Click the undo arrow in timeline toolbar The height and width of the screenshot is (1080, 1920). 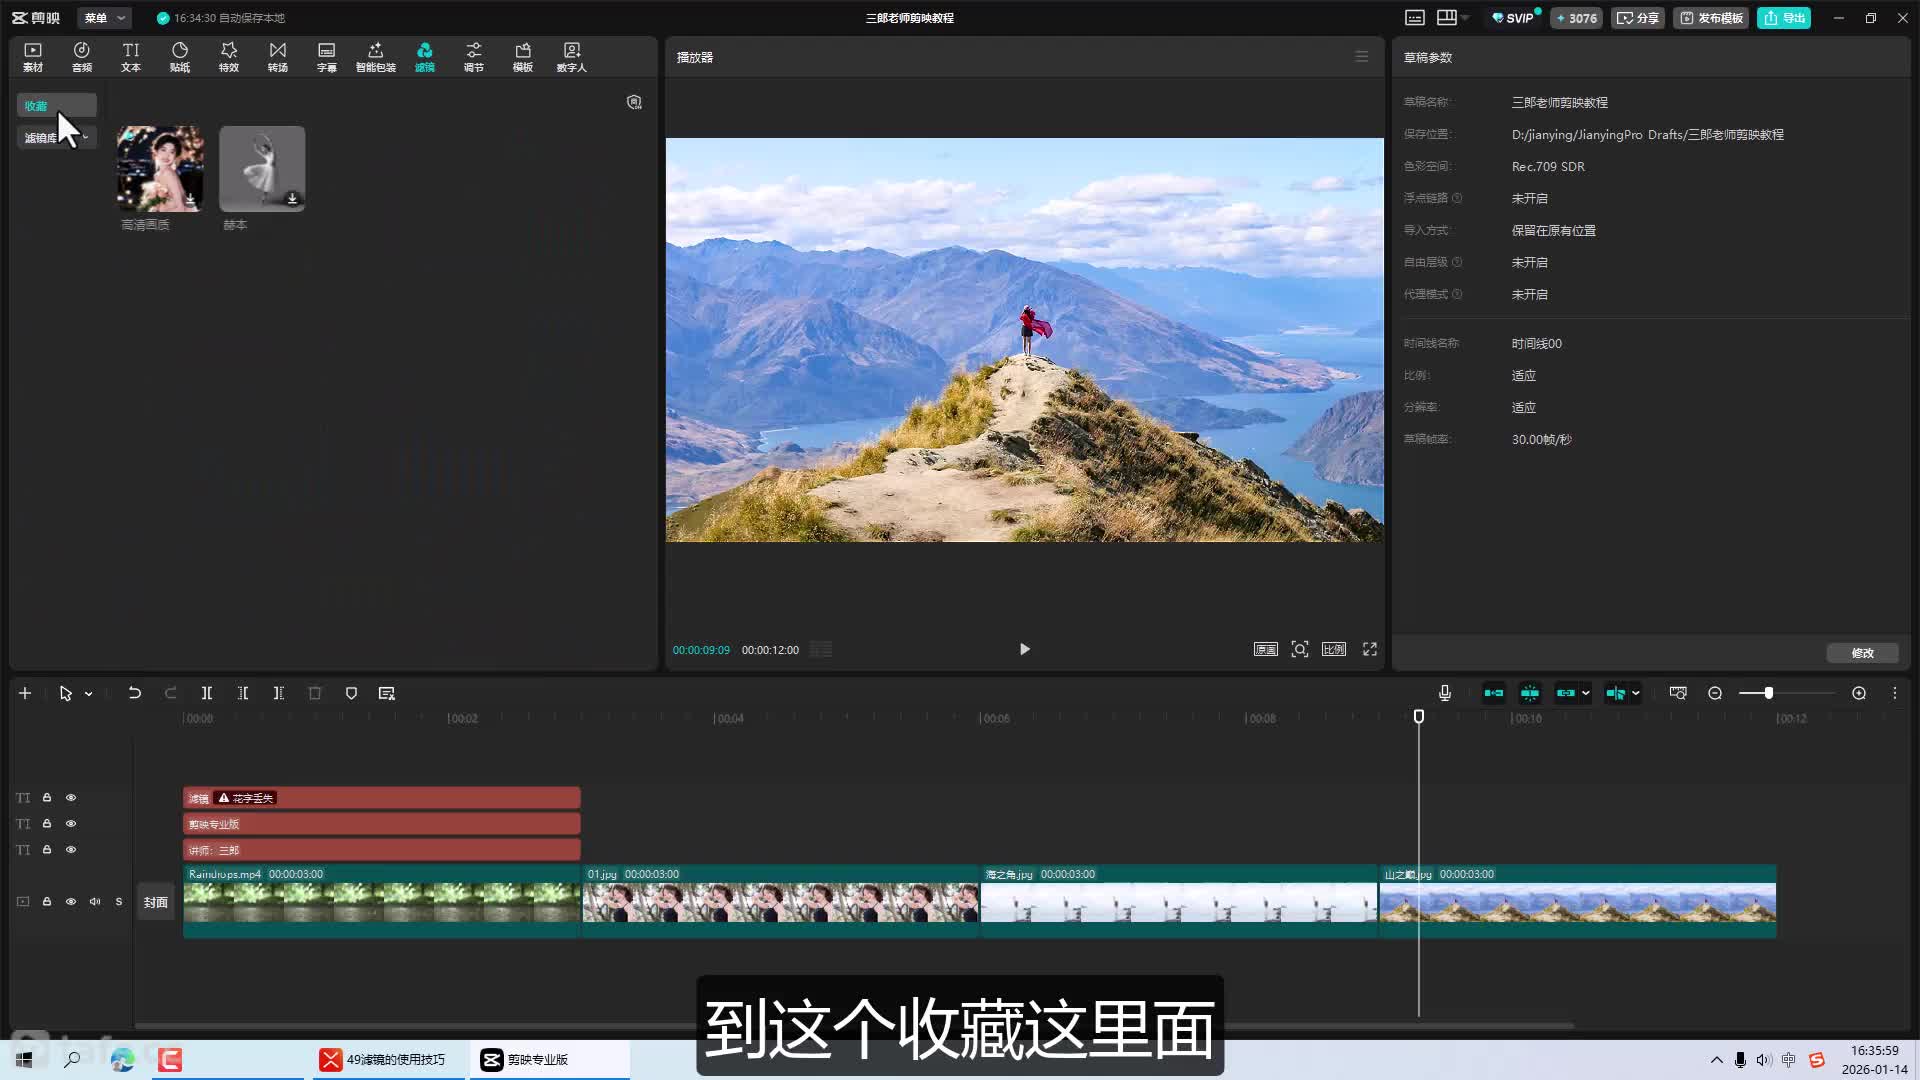pos(134,693)
